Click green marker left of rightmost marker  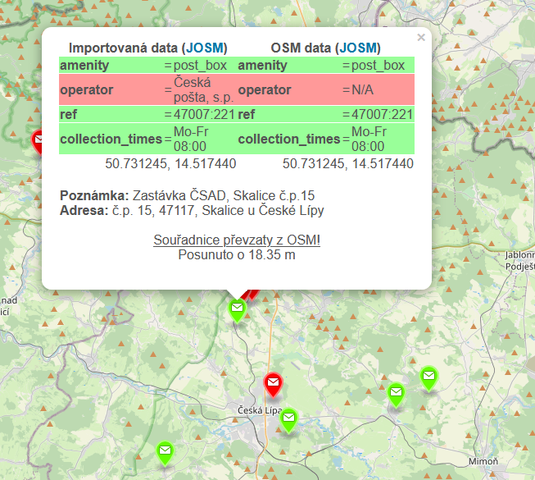click(x=396, y=395)
